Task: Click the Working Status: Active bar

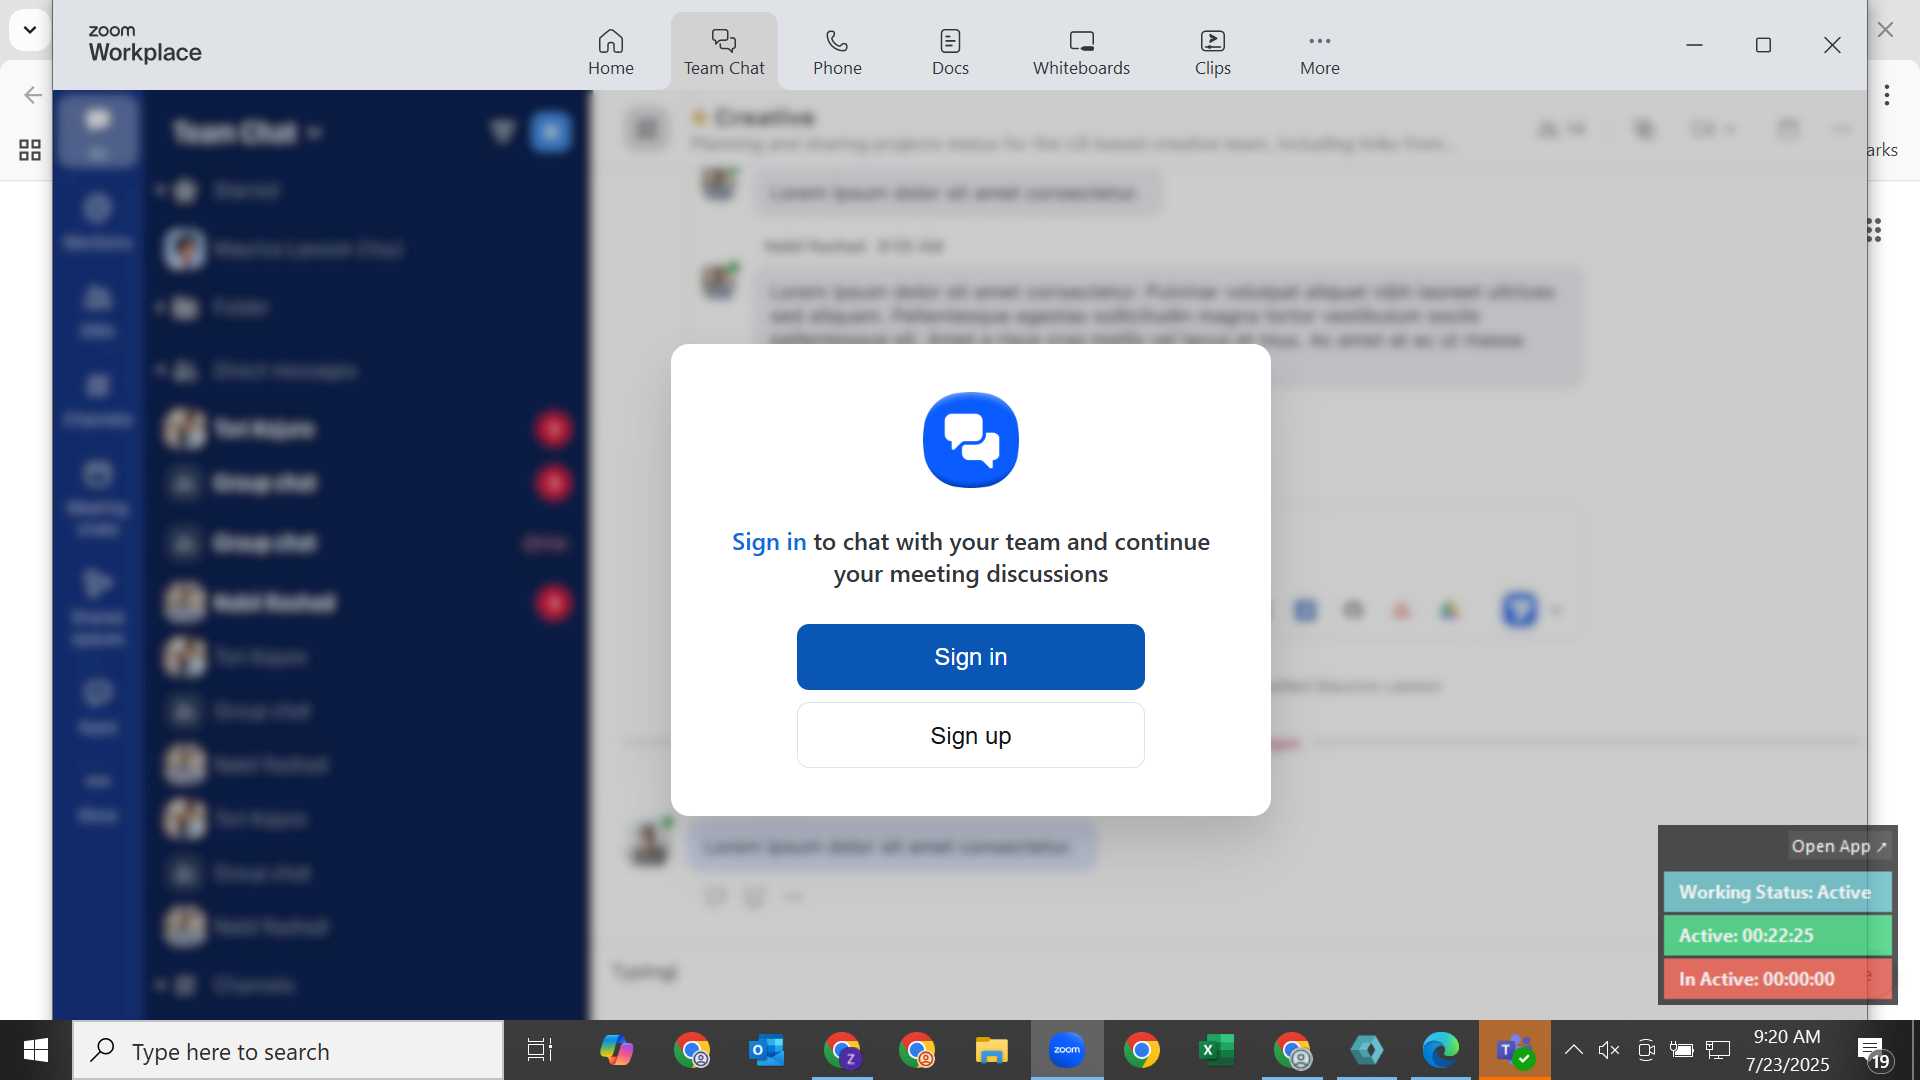Action: pos(1777,892)
